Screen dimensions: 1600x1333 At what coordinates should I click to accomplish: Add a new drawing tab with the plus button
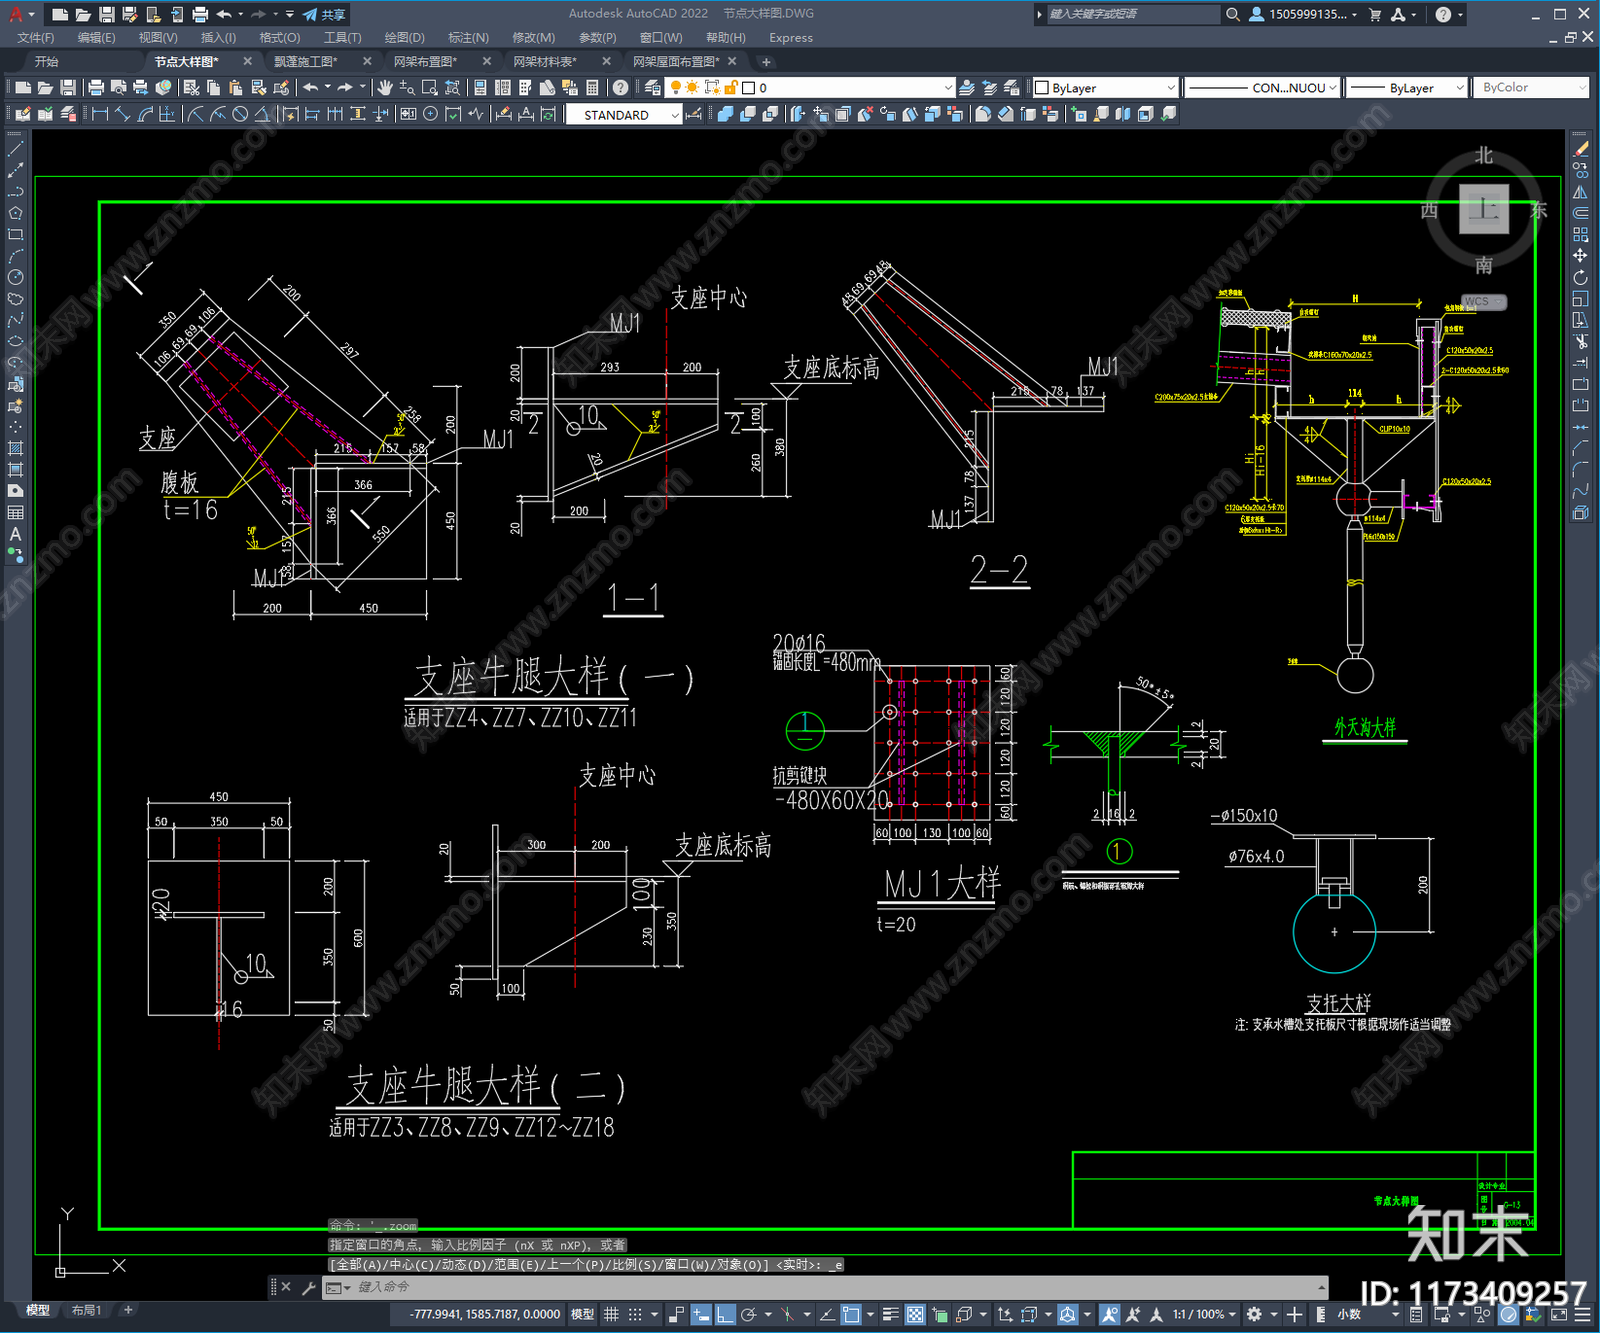[766, 62]
